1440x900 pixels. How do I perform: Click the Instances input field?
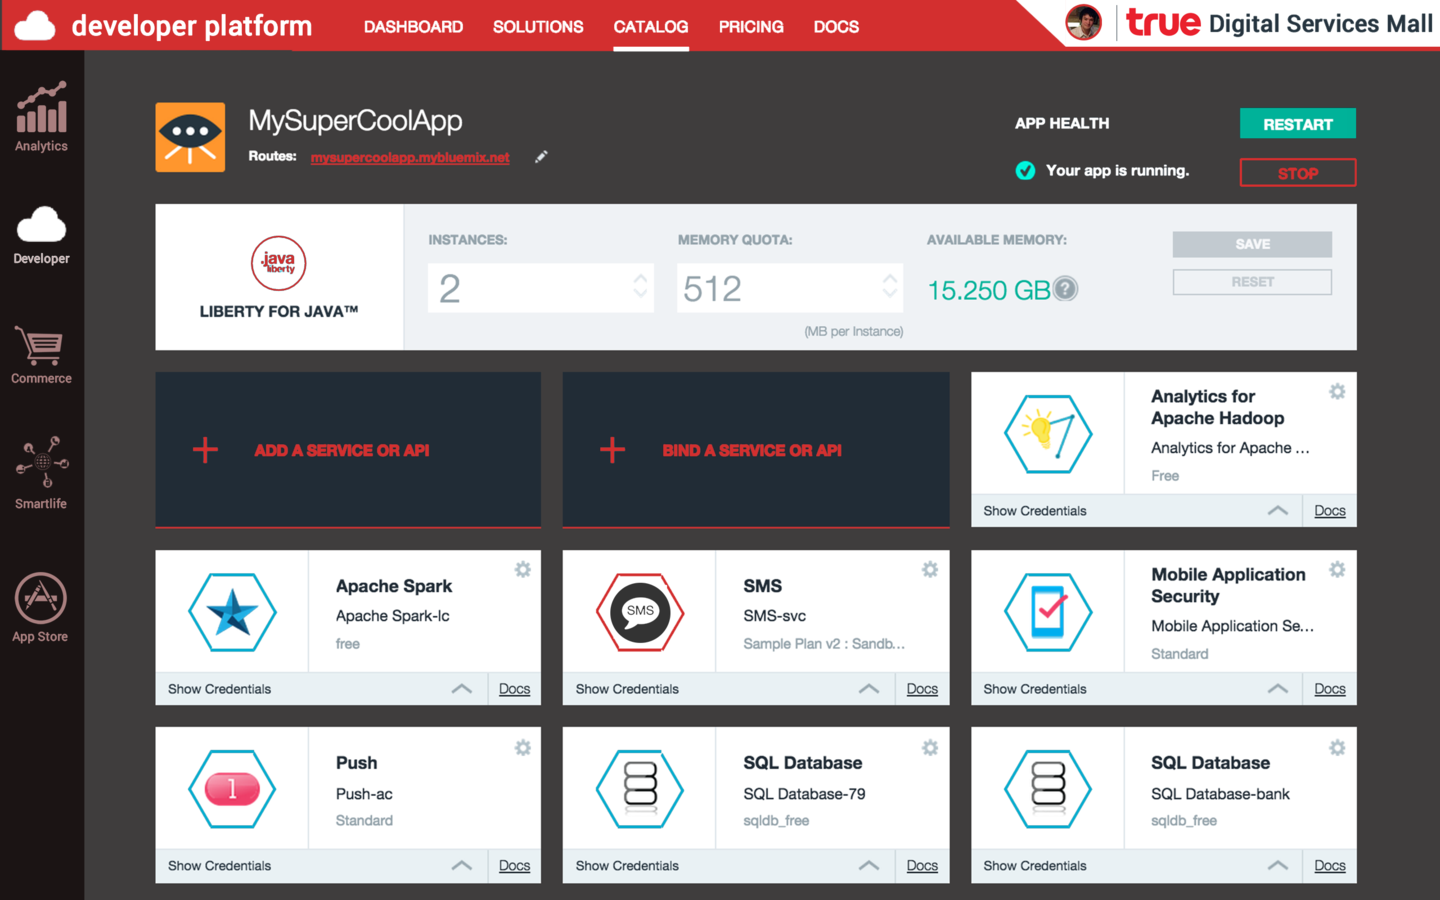(x=541, y=288)
